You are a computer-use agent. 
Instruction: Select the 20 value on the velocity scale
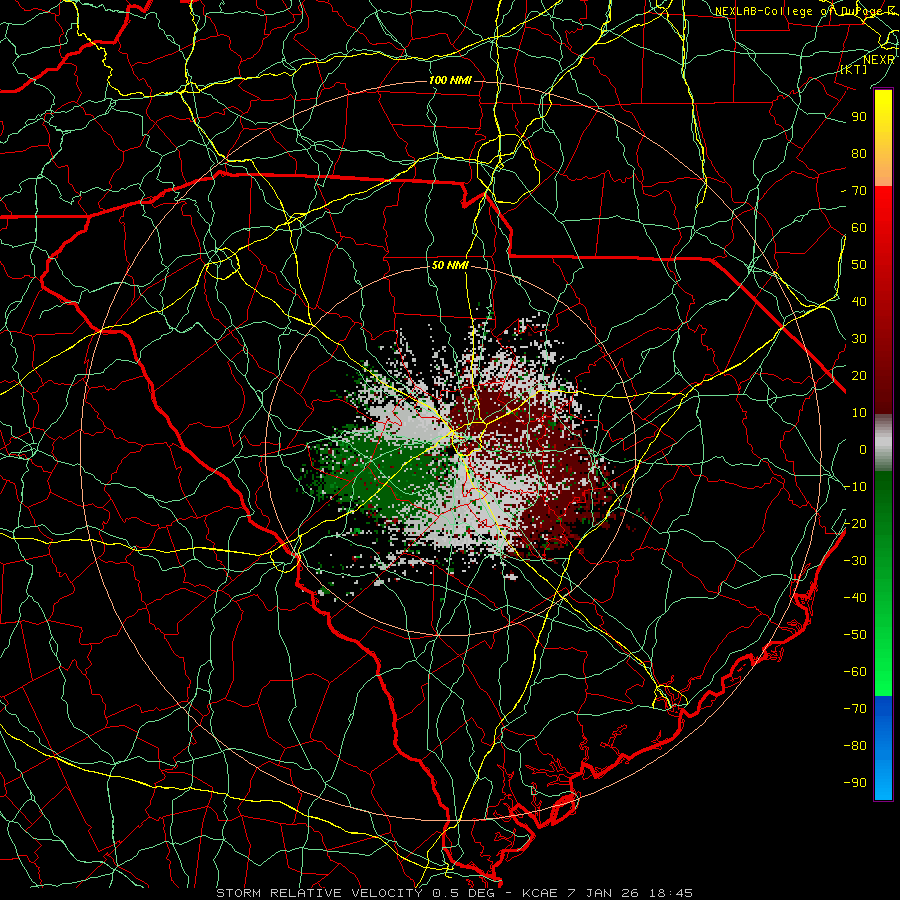859,376
